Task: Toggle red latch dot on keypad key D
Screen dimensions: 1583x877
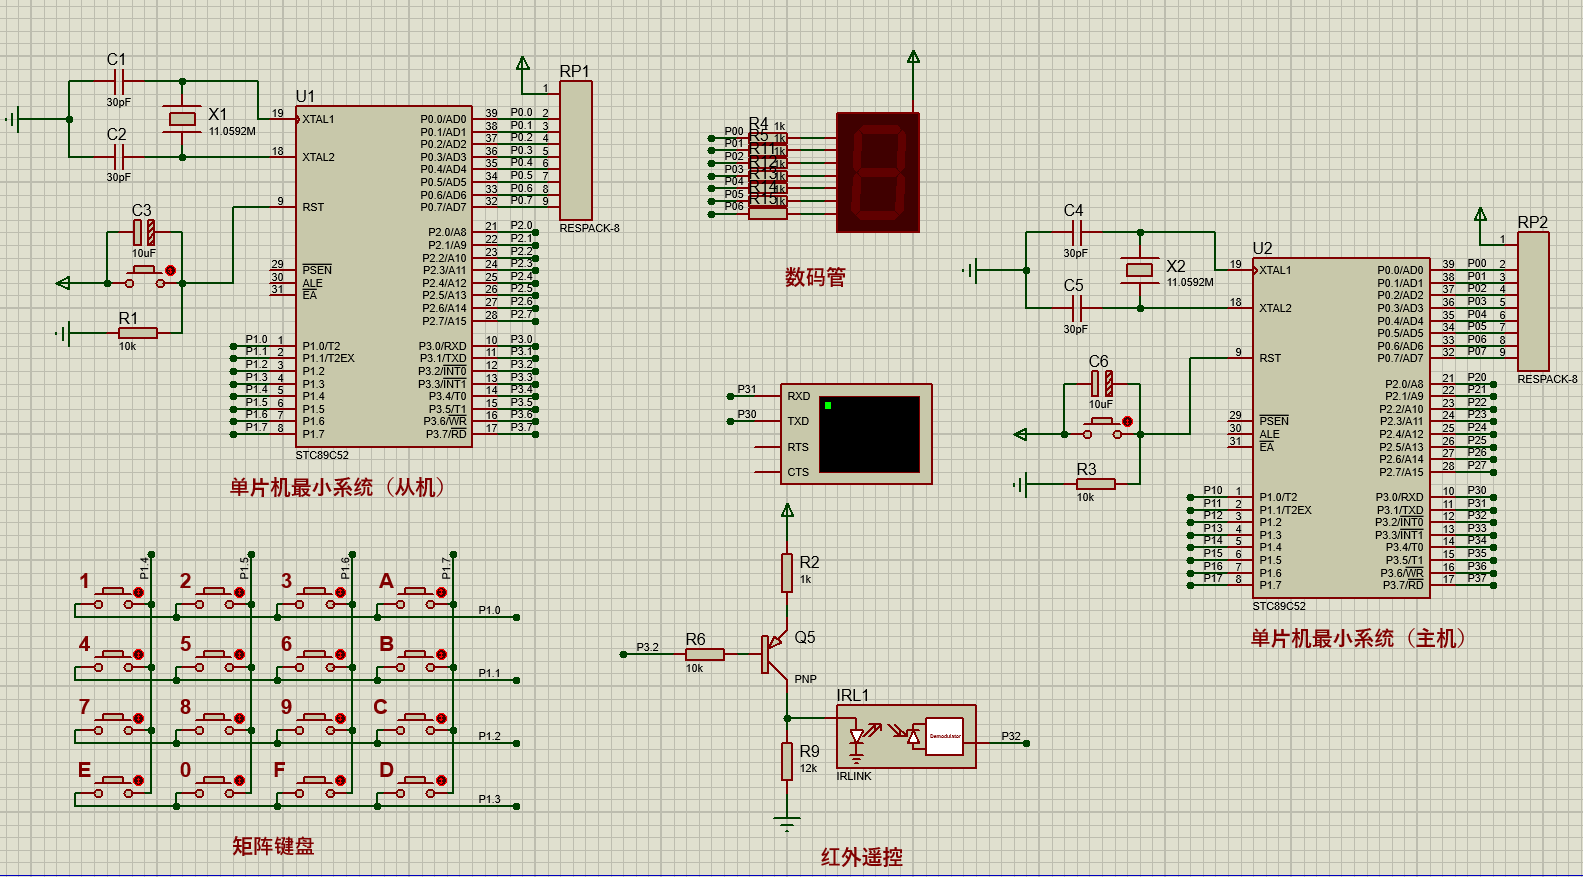Action: coord(440,781)
